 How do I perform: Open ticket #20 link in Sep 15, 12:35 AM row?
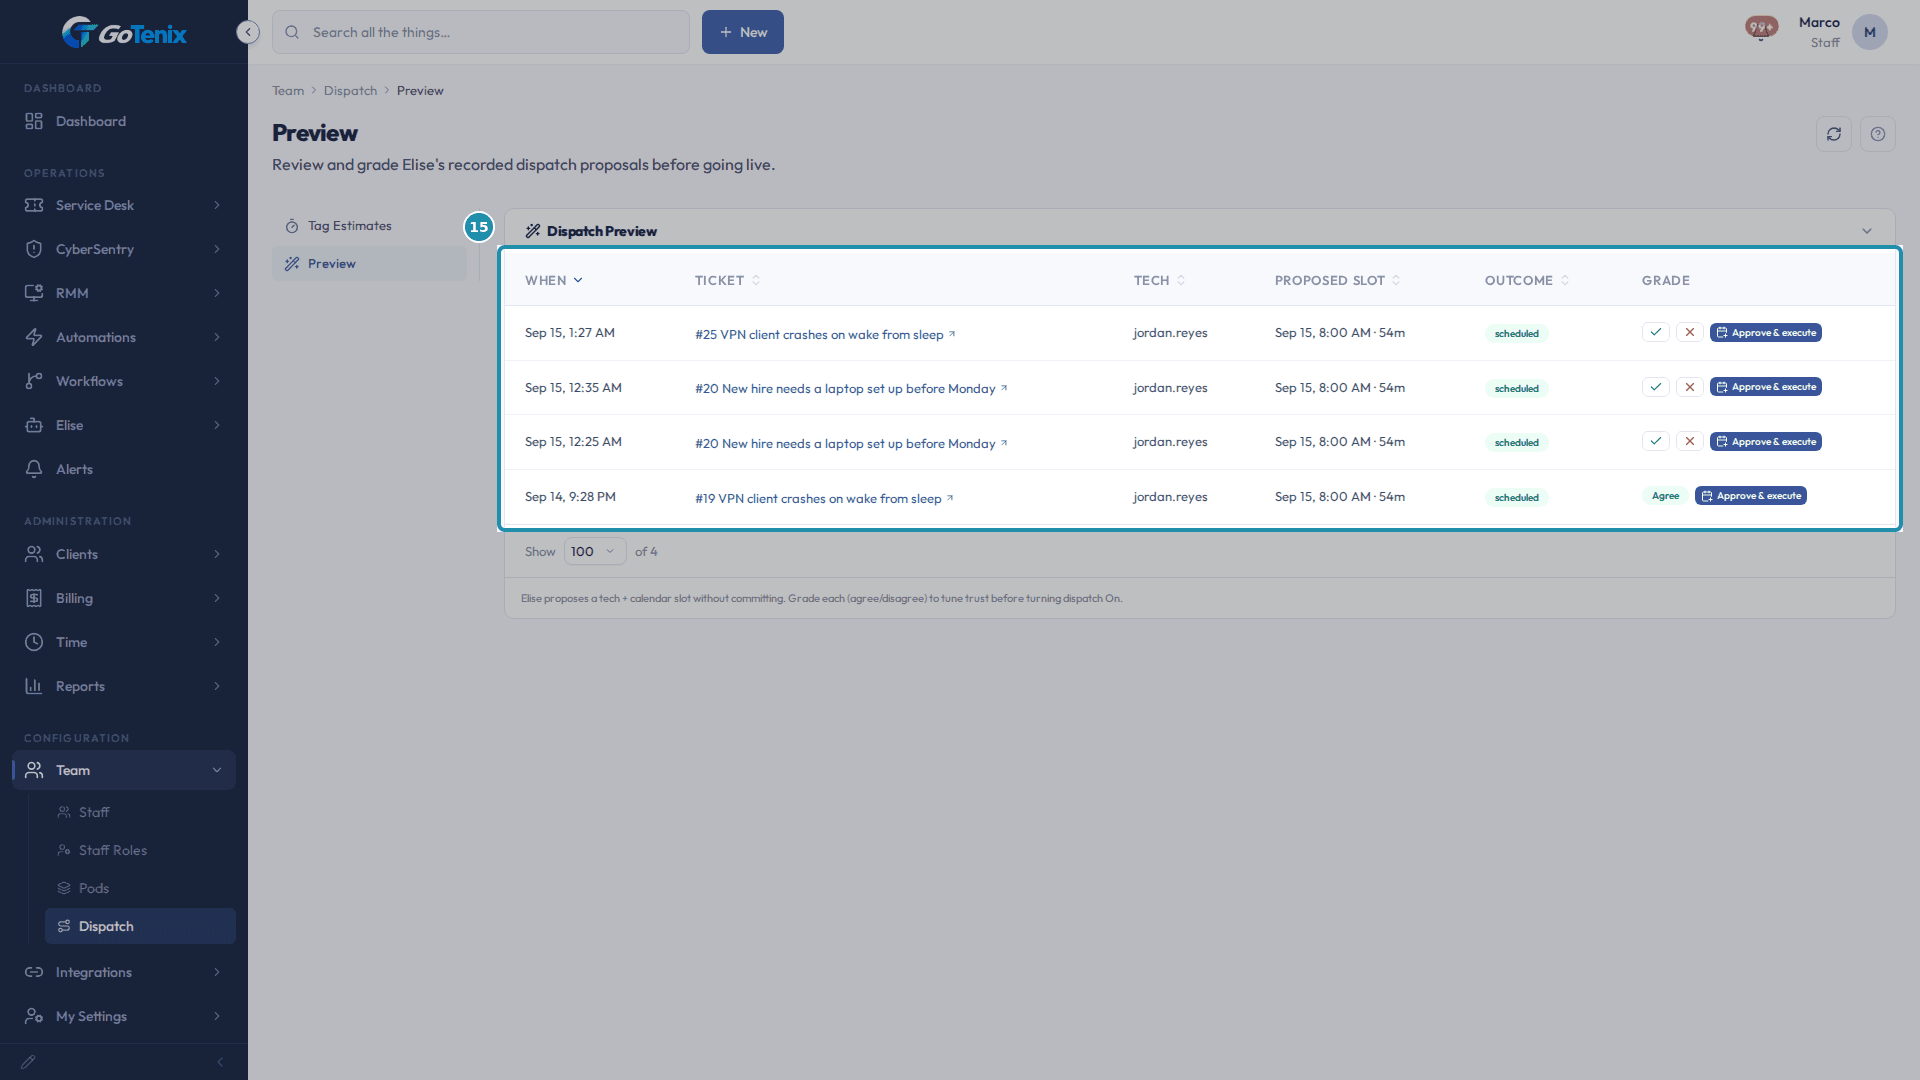(851, 388)
